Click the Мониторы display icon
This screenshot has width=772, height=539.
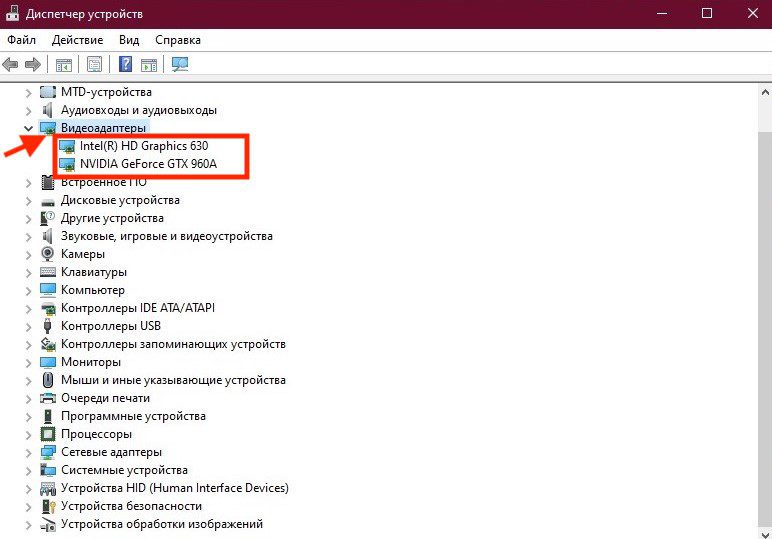[x=48, y=362]
